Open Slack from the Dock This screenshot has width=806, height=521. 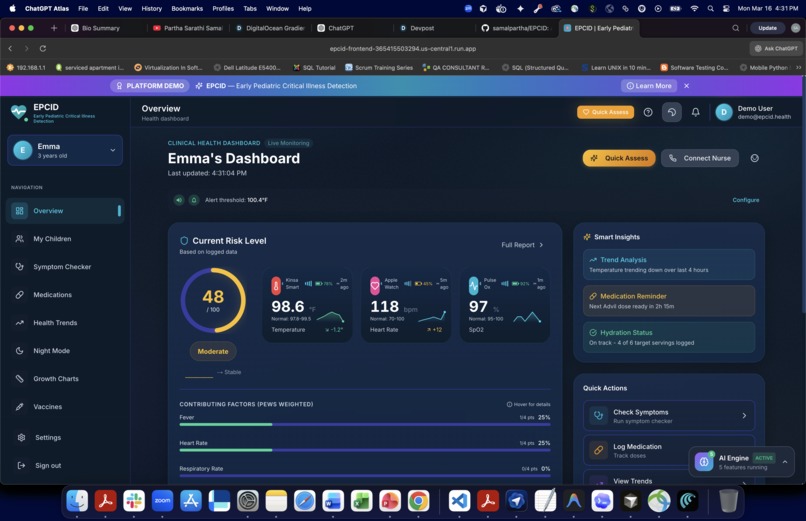[x=134, y=500]
